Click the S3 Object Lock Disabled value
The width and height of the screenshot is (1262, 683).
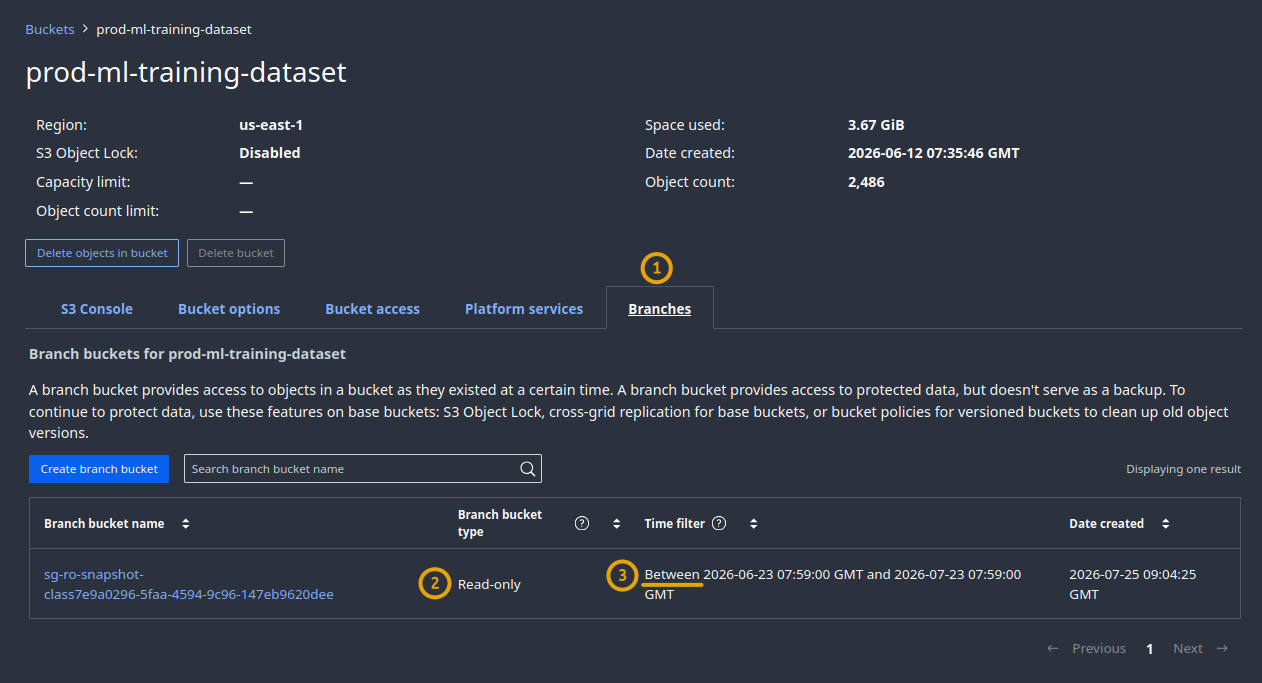pyautogui.click(x=270, y=153)
